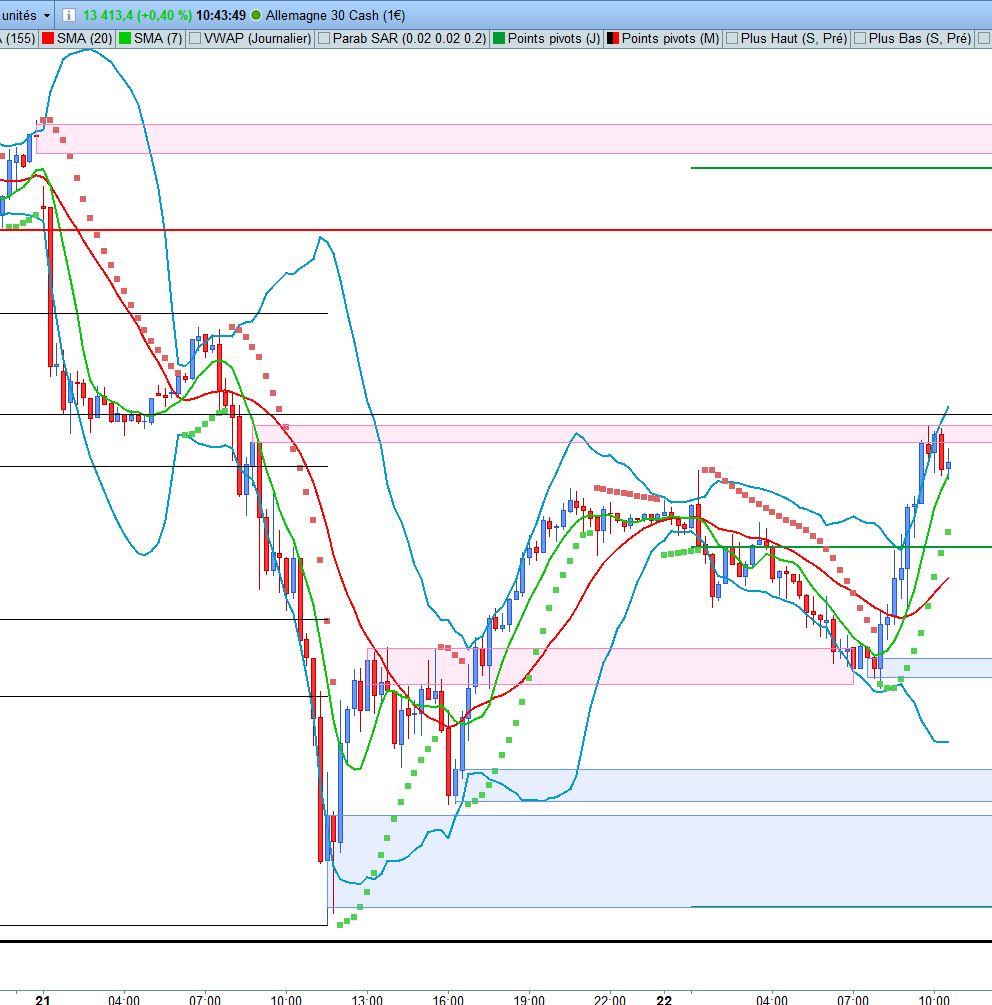Open the SMA (20) indicator label
Image resolution: width=992 pixels, height=1005 pixels.
tap(85, 38)
